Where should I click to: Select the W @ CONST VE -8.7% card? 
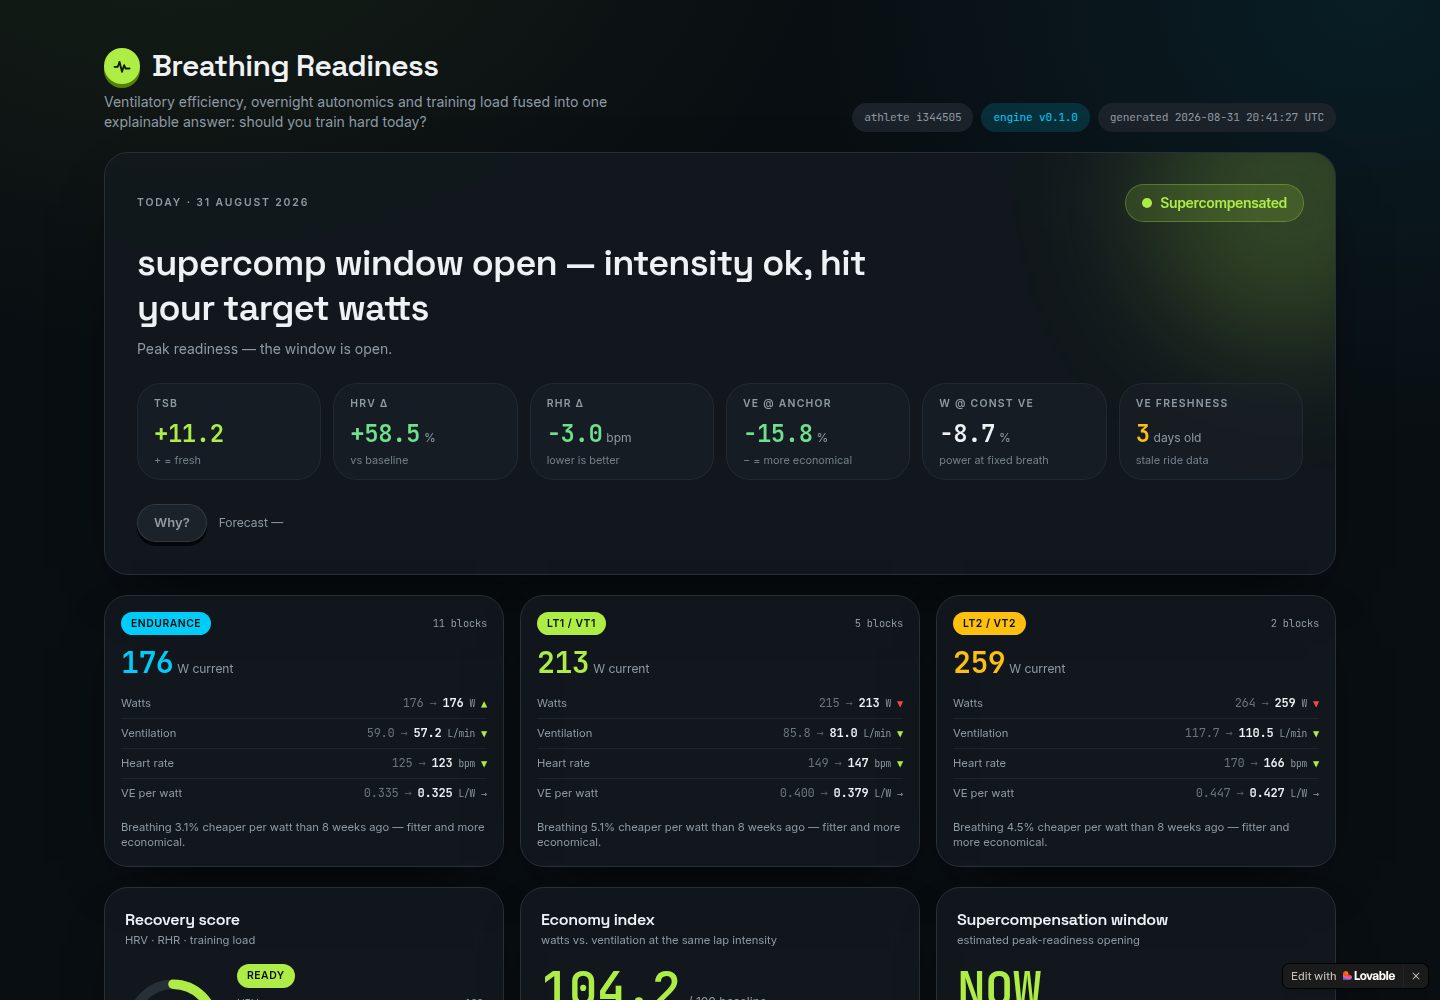point(1014,432)
